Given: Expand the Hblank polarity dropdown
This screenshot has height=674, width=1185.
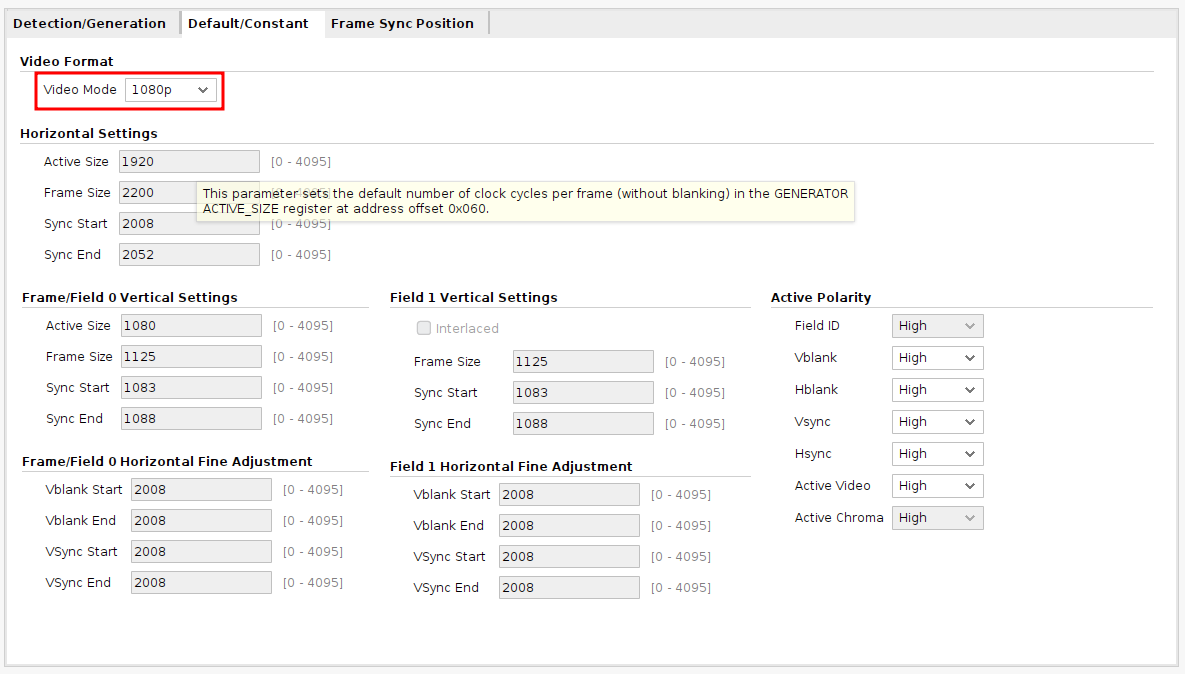Looking at the screenshot, I should pos(937,390).
